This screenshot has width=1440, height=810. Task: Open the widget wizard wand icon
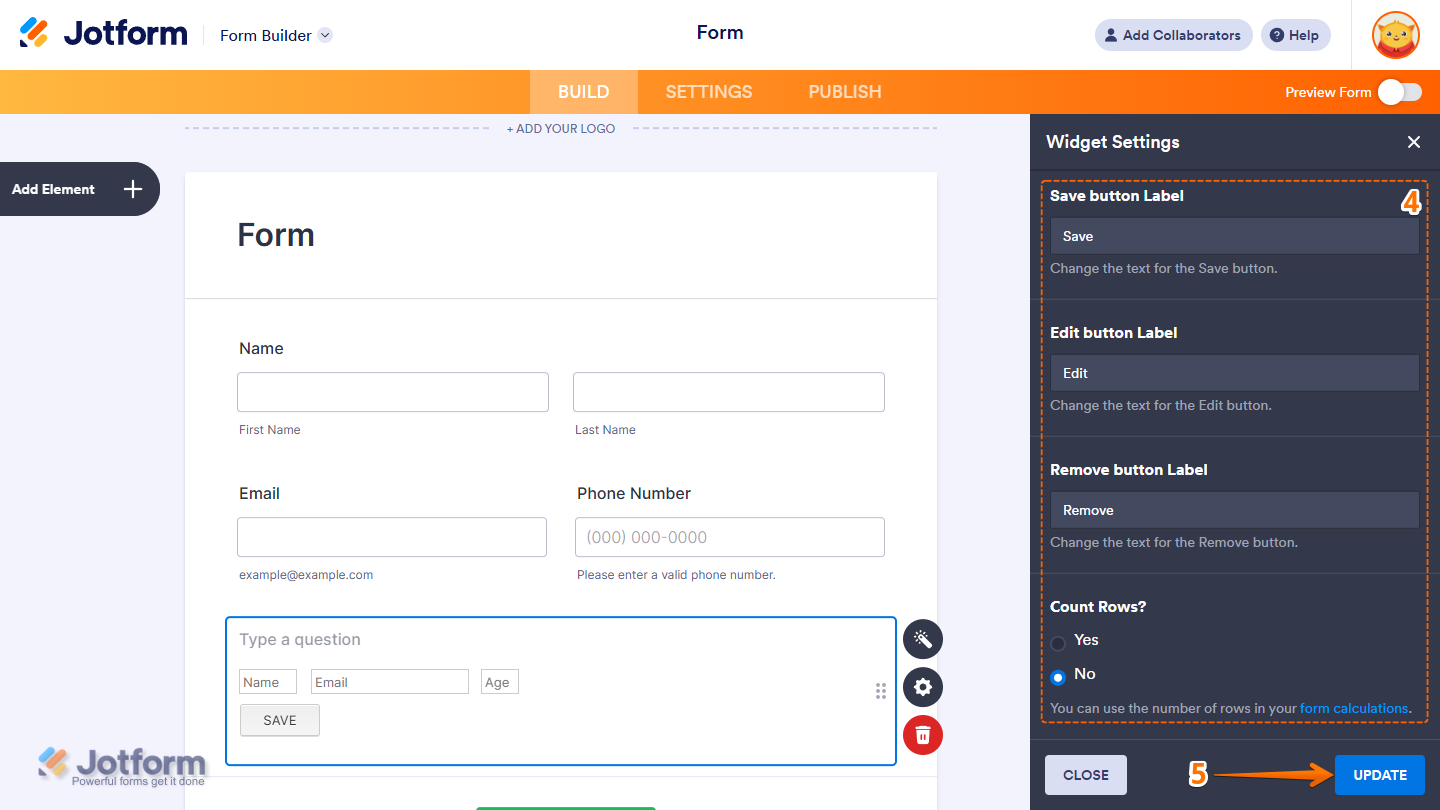[x=922, y=639]
